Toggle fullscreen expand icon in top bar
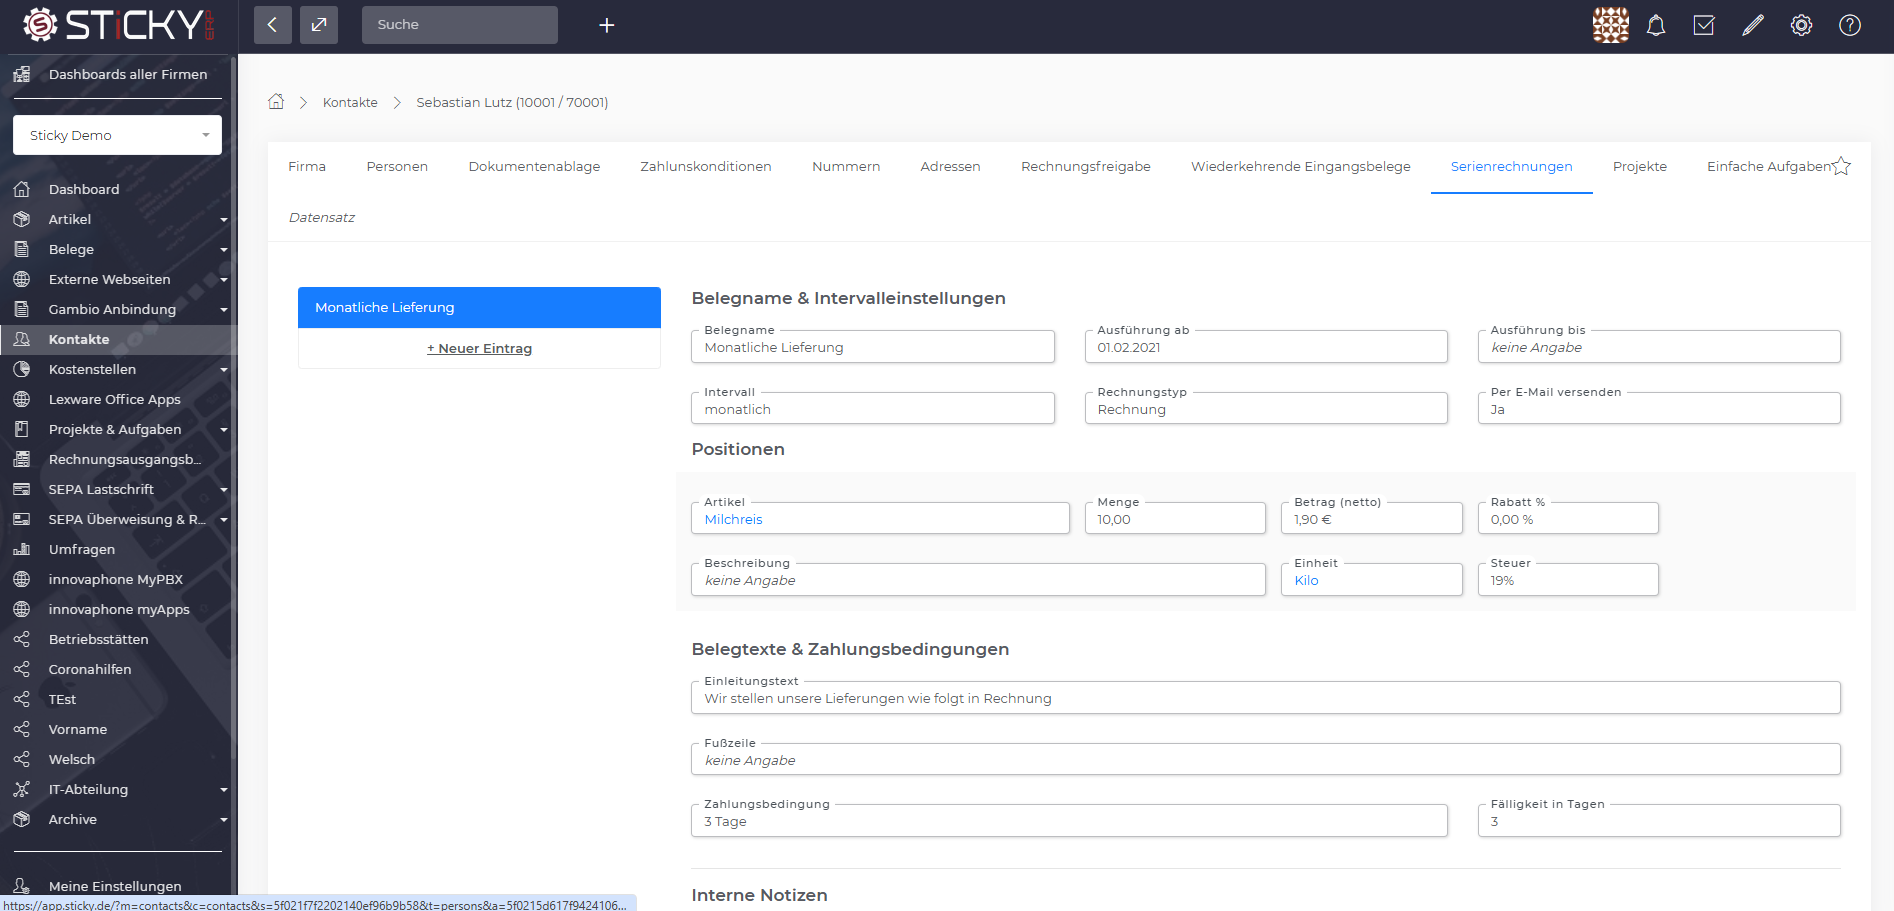The width and height of the screenshot is (1894, 911). pos(319,25)
